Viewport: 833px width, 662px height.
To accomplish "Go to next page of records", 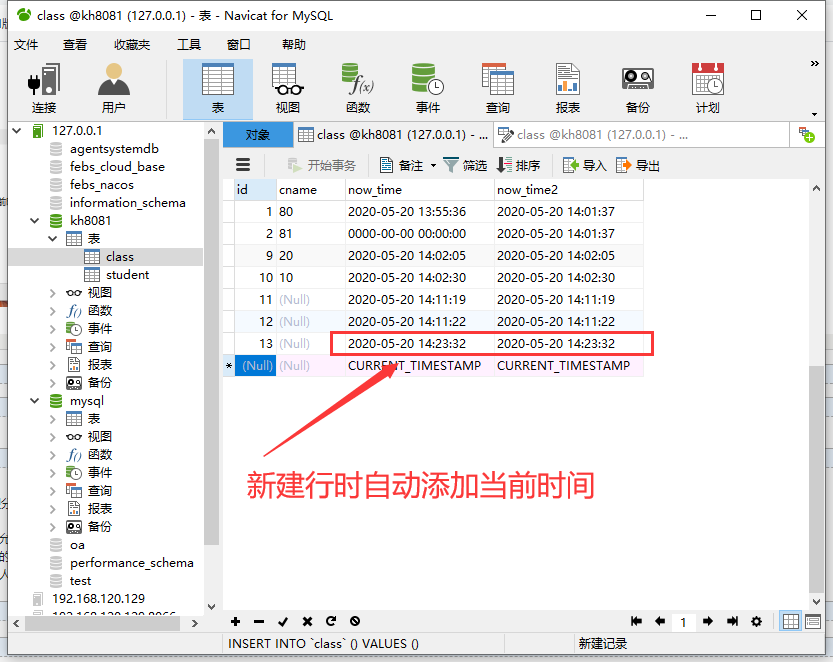I will (x=708, y=621).
